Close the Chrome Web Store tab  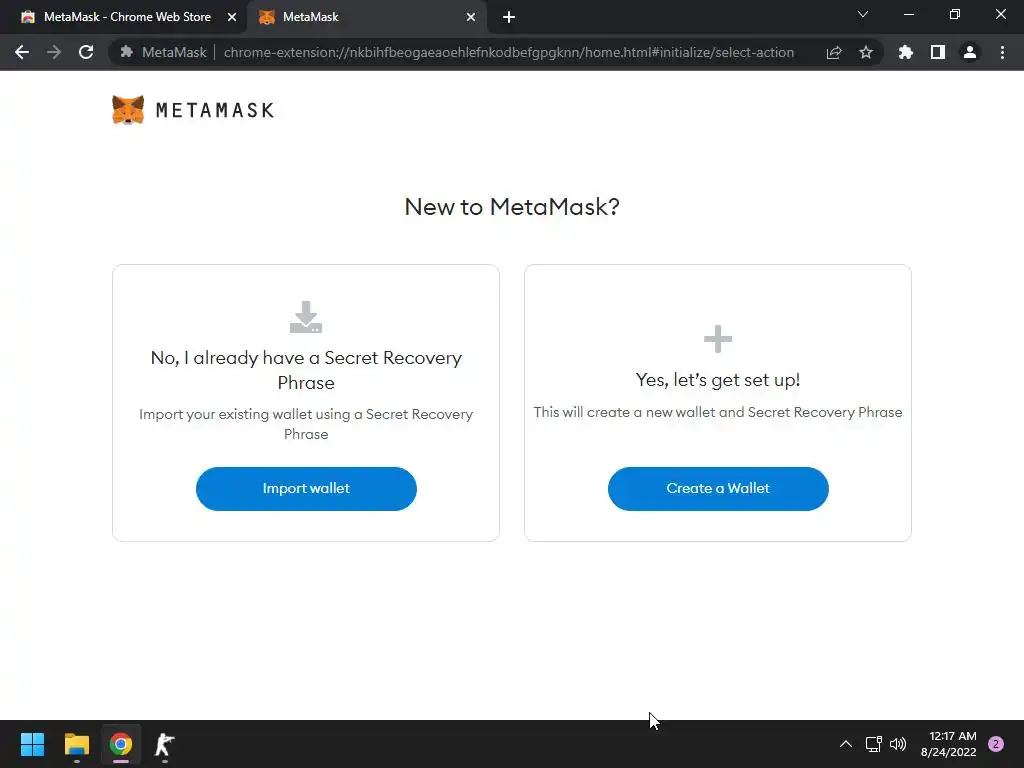tap(232, 18)
